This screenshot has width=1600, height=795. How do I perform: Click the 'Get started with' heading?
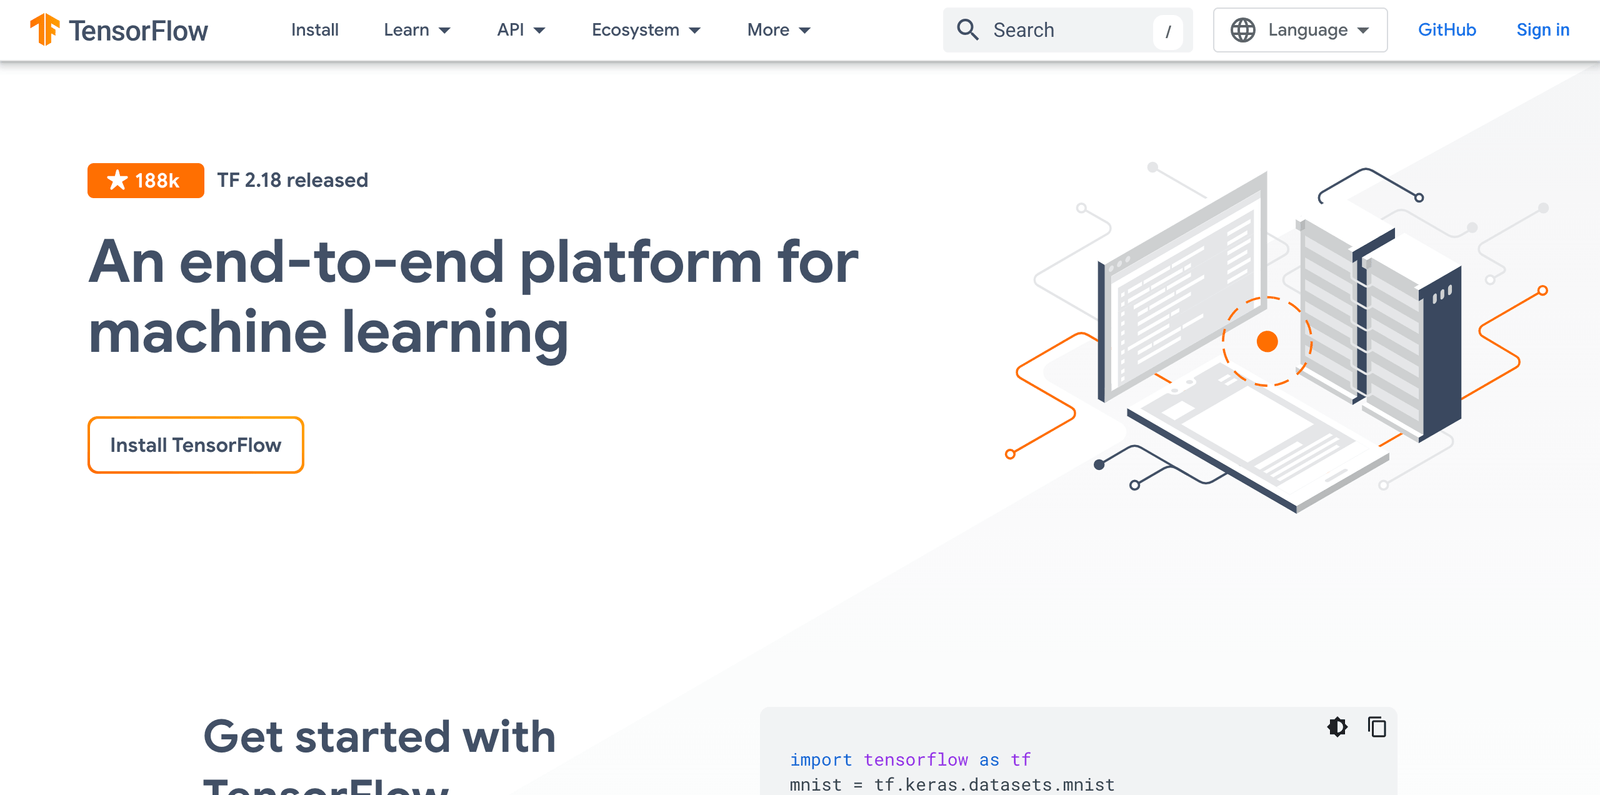(379, 737)
